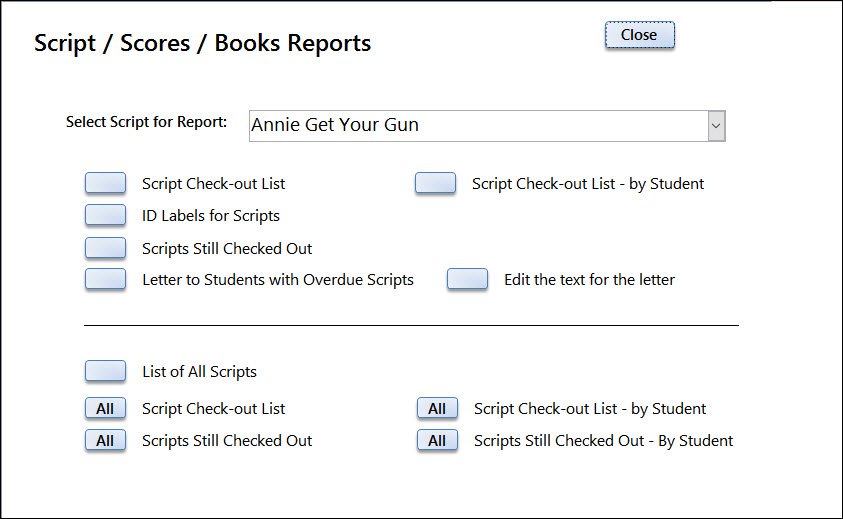Click All for Script Check-out List by Student
Viewport: 843px width, 519px height.
point(438,408)
